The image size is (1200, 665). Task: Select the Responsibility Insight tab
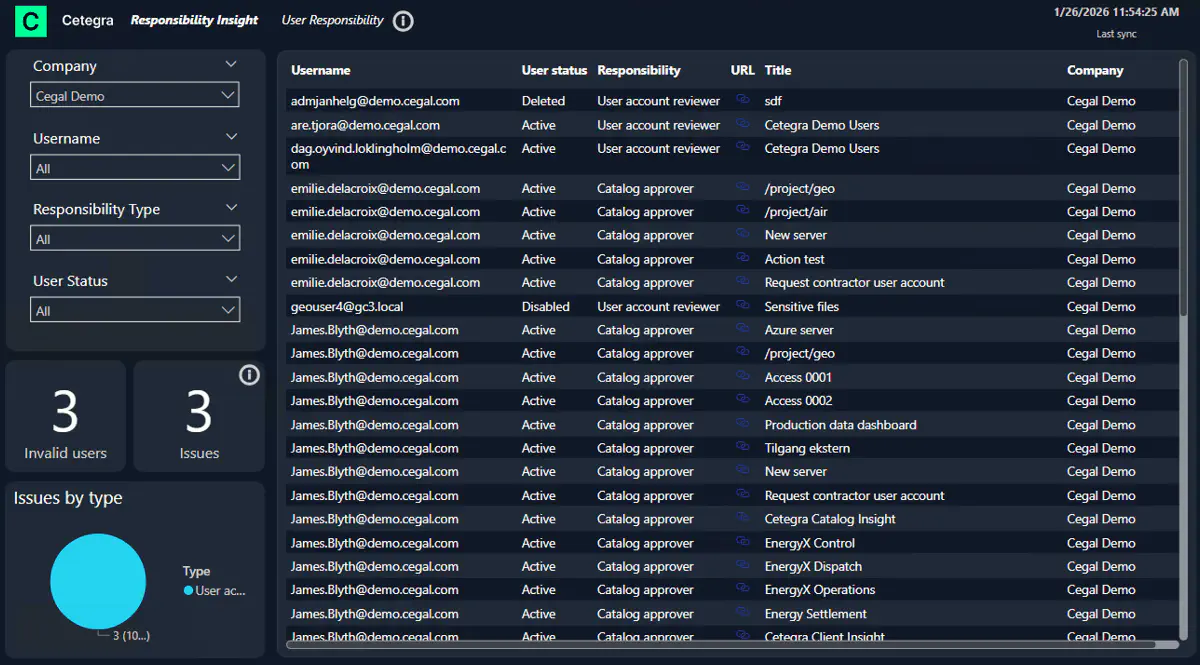tap(194, 20)
